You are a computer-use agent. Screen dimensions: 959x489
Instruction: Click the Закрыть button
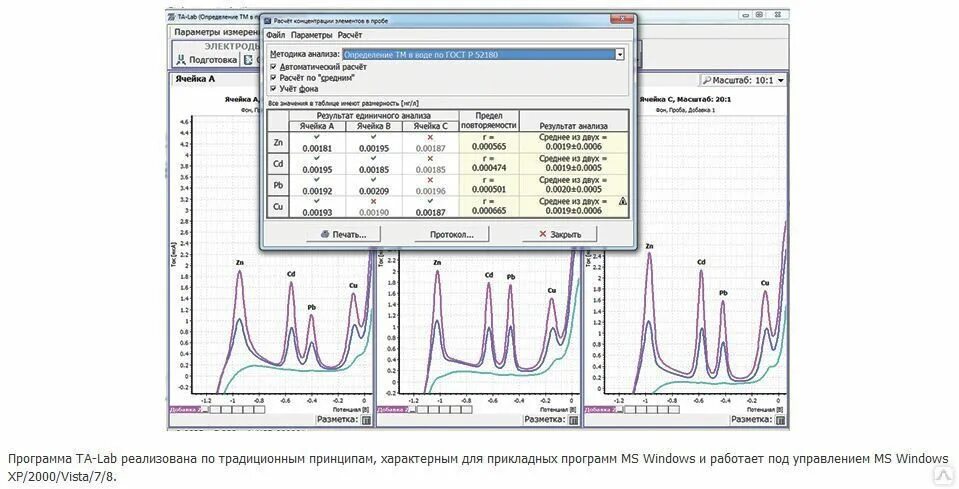[x=560, y=234]
